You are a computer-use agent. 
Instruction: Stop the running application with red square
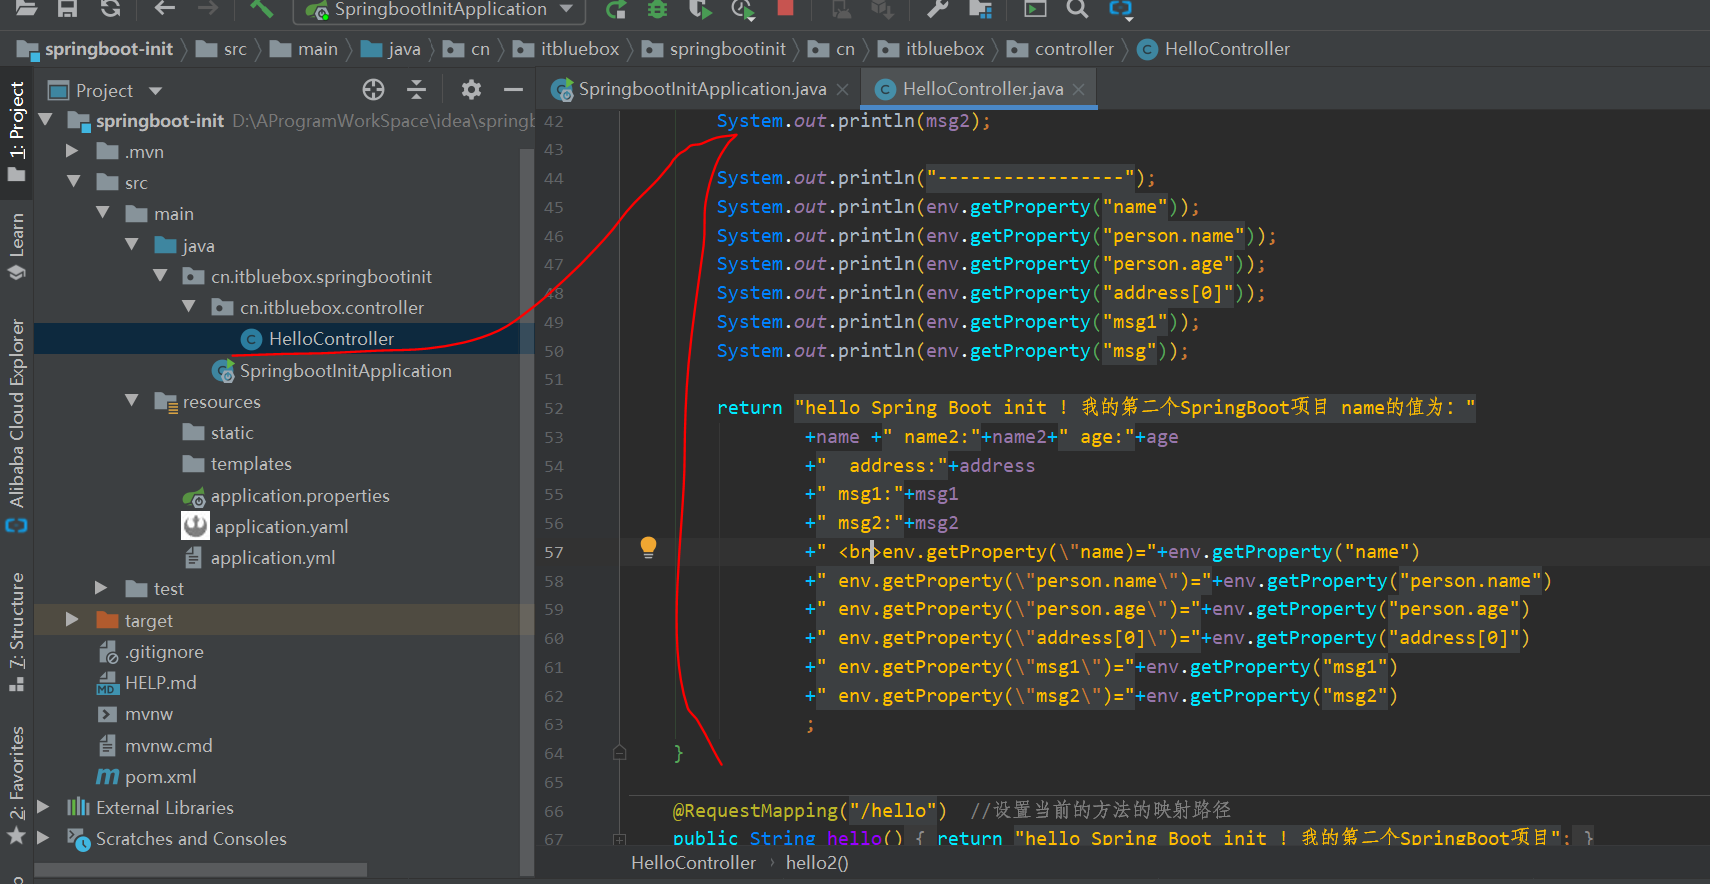pyautogui.click(x=785, y=8)
